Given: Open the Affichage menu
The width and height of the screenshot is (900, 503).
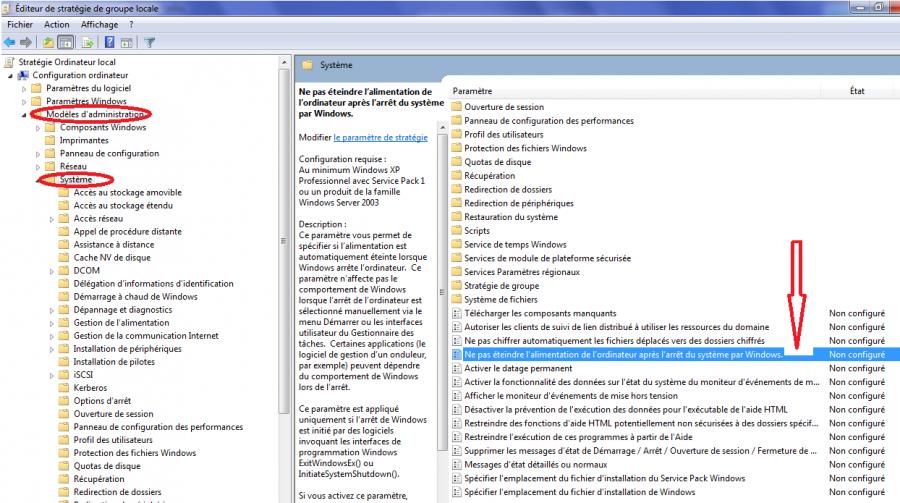Looking at the screenshot, I should pos(99,25).
